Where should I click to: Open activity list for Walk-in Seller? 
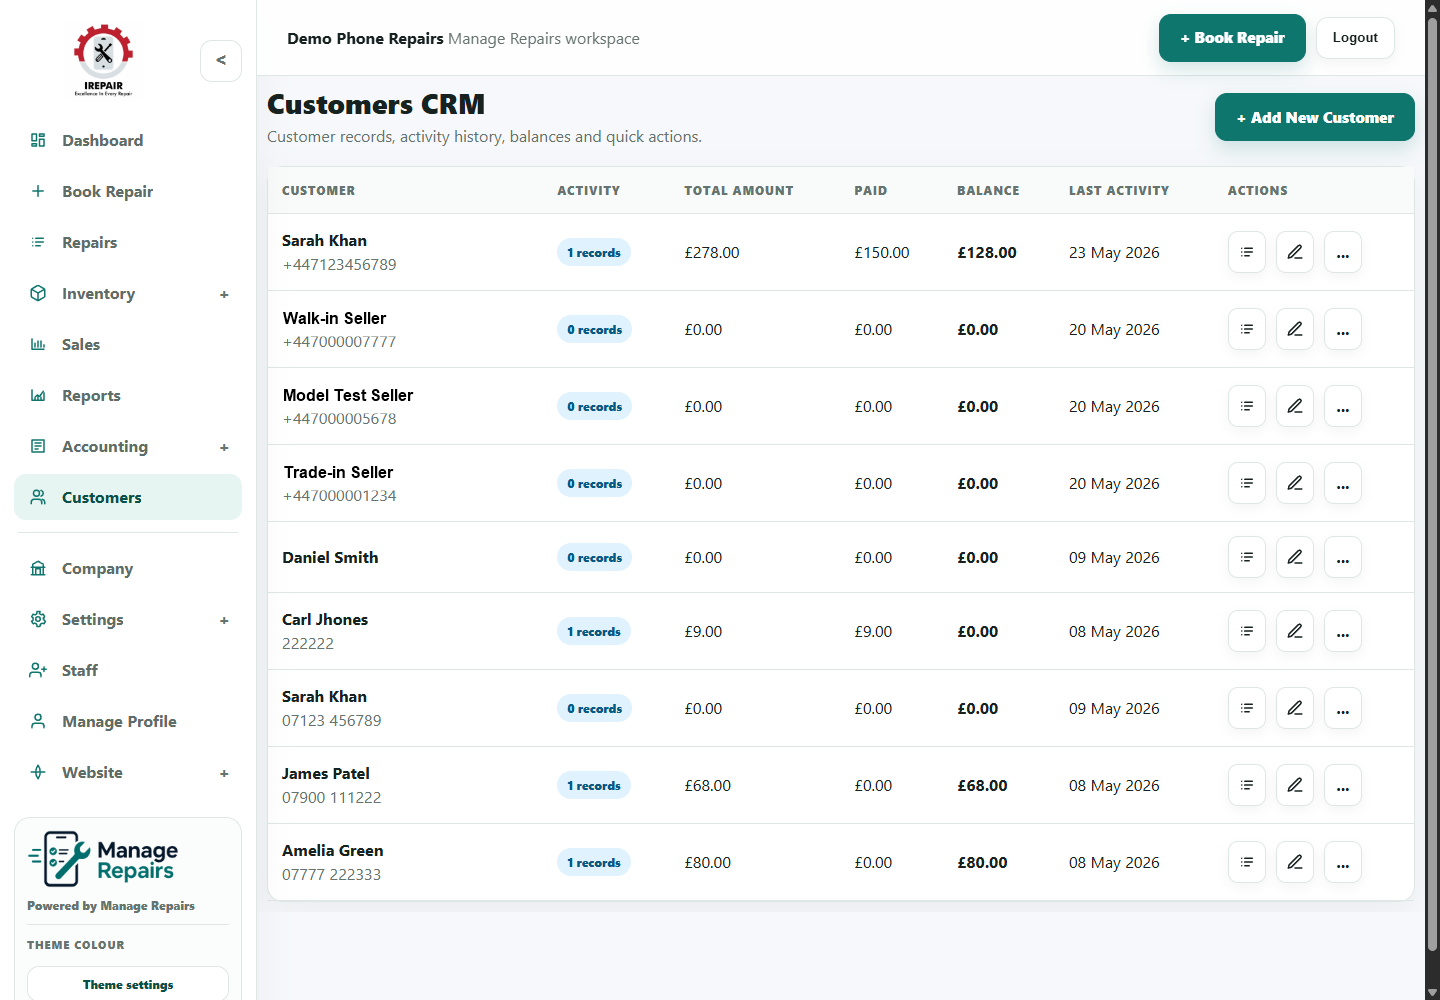coord(1247,329)
